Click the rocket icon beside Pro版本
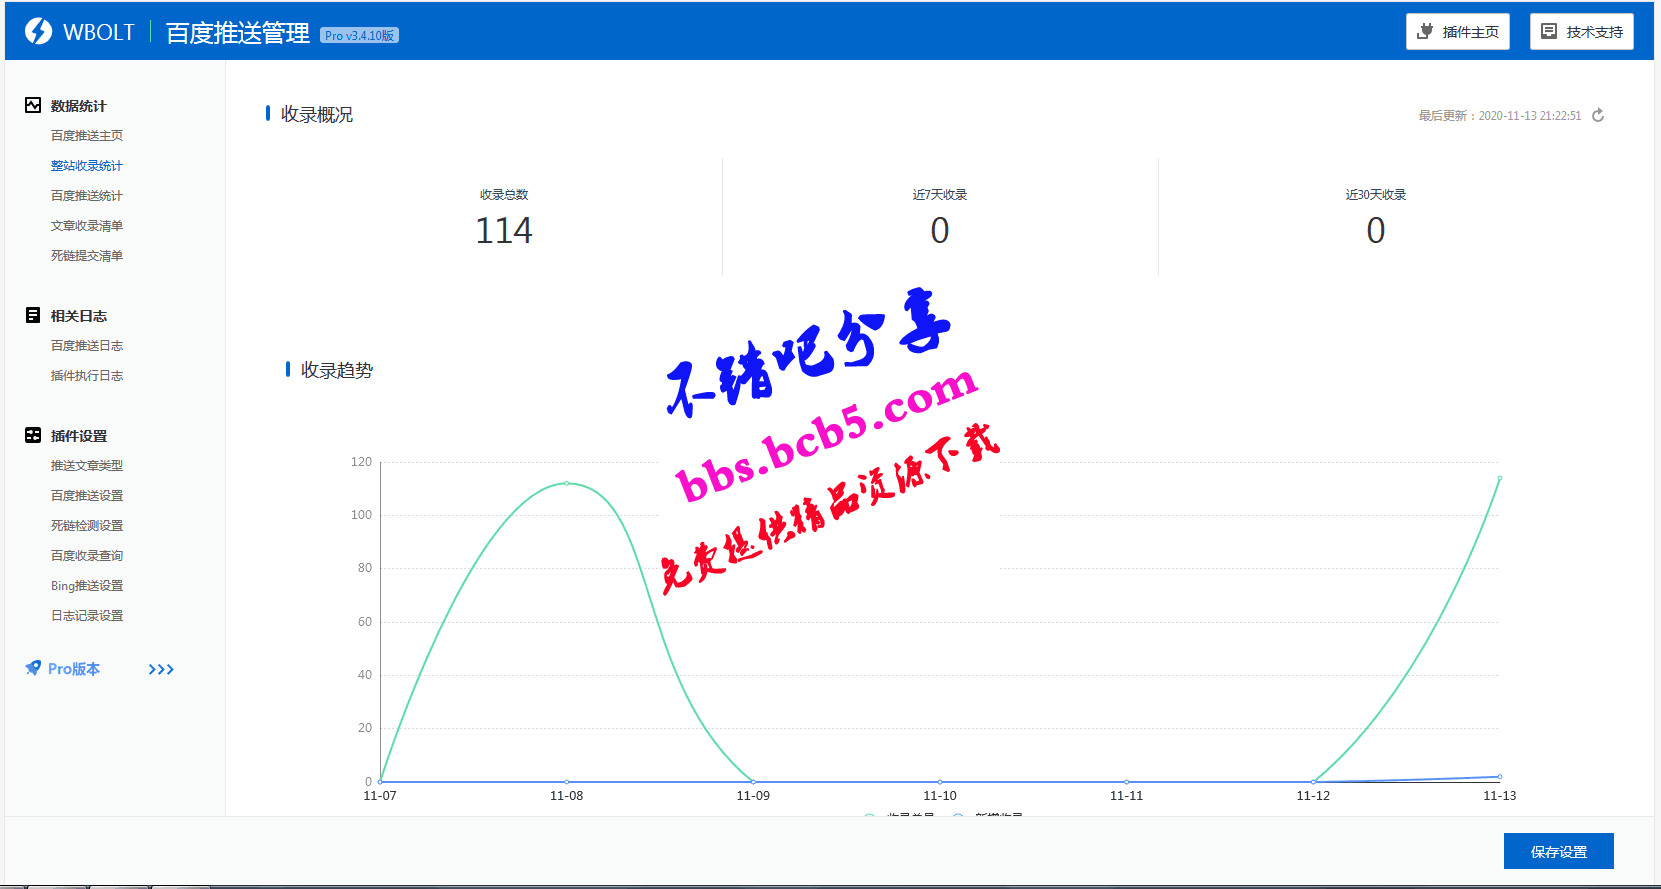Image resolution: width=1661 pixels, height=889 pixels. [x=33, y=668]
